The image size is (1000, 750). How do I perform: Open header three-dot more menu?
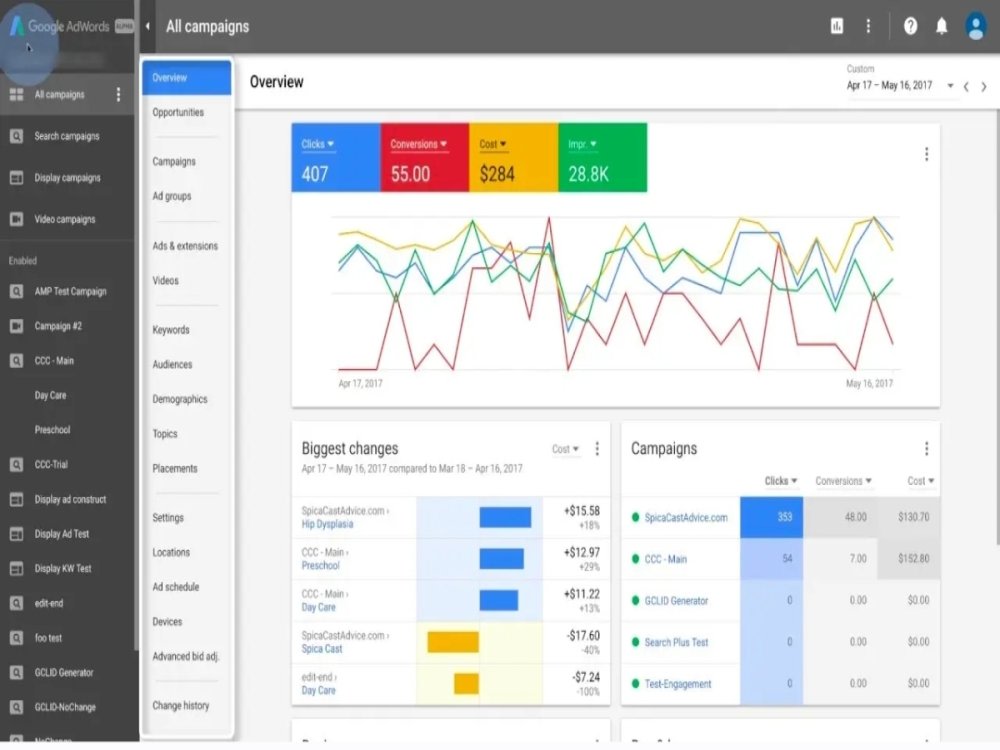pyautogui.click(x=868, y=26)
